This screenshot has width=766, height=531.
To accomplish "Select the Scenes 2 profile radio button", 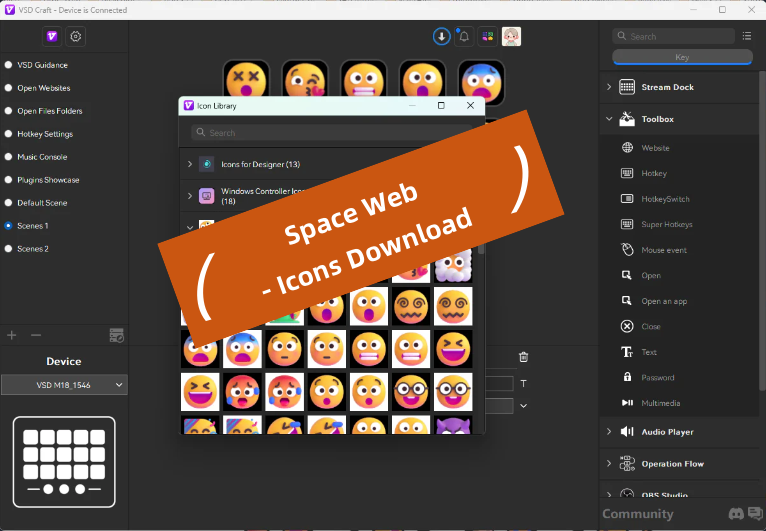I will (9, 249).
